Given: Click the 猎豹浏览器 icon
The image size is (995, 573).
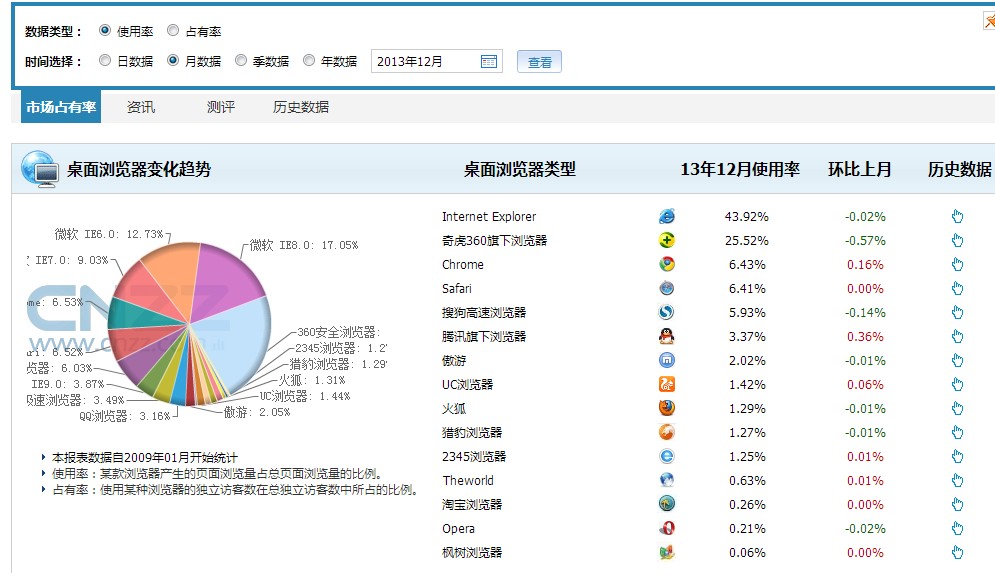Looking at the screenshot, I should click(x=666, y=432).
